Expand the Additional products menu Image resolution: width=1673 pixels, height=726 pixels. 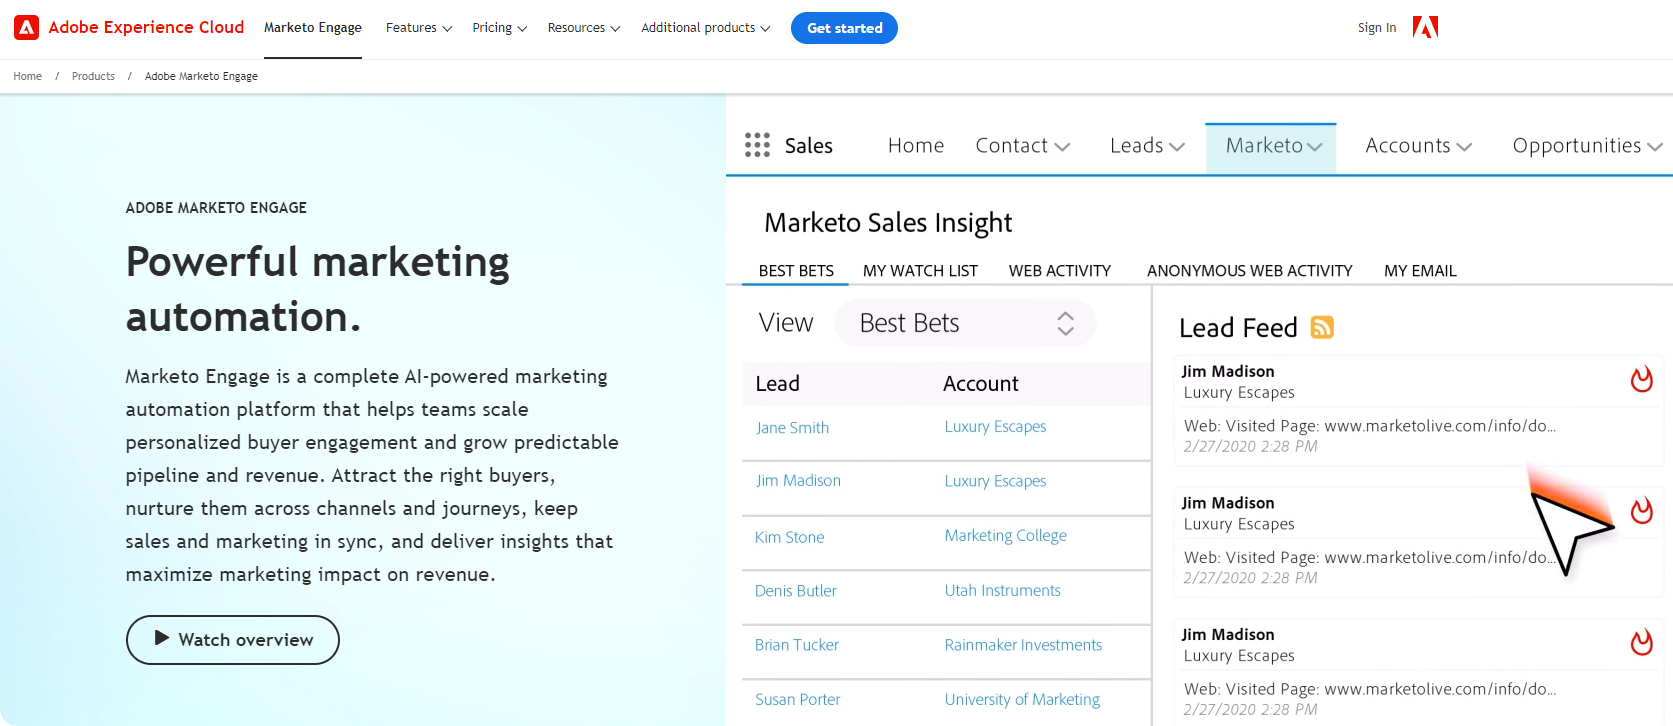point(706,28)
